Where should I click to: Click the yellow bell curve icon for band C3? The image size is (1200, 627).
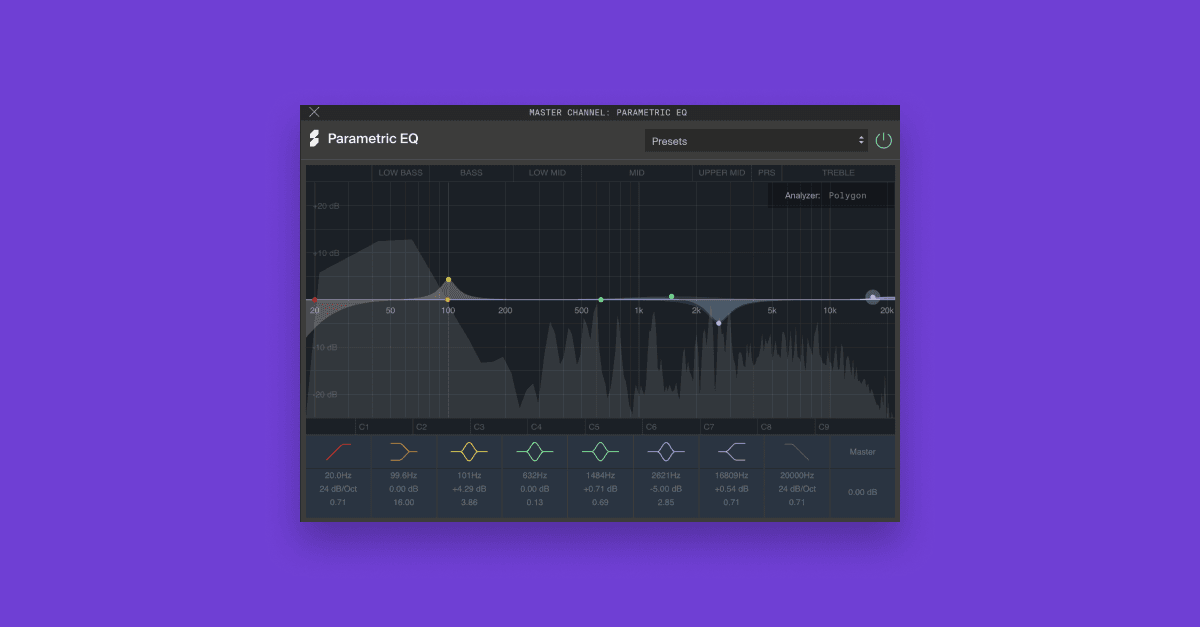tap(470, 451)
